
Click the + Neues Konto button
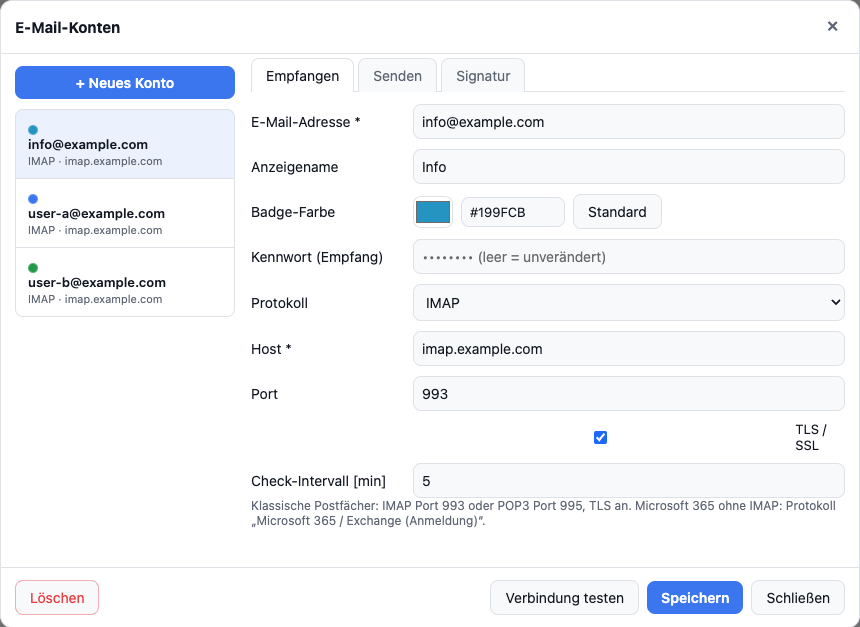point(125,83)
